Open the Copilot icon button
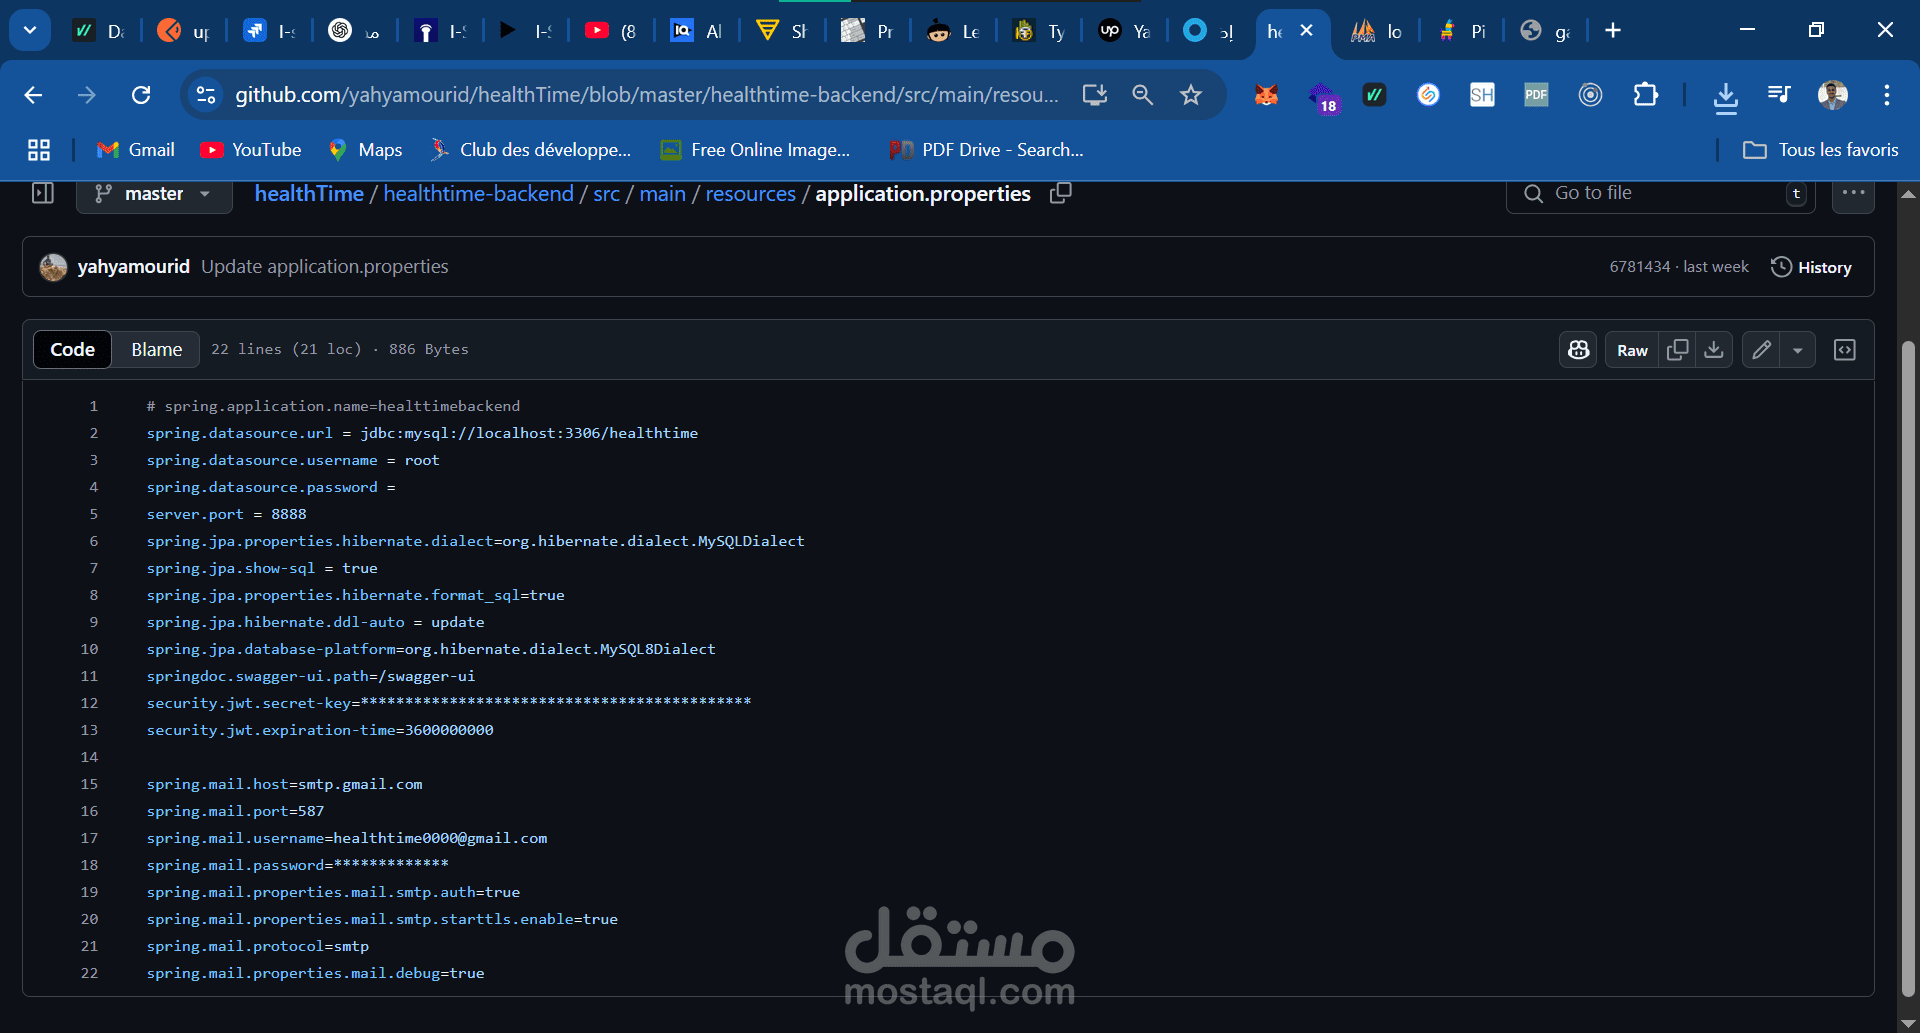 [1578, 350]
